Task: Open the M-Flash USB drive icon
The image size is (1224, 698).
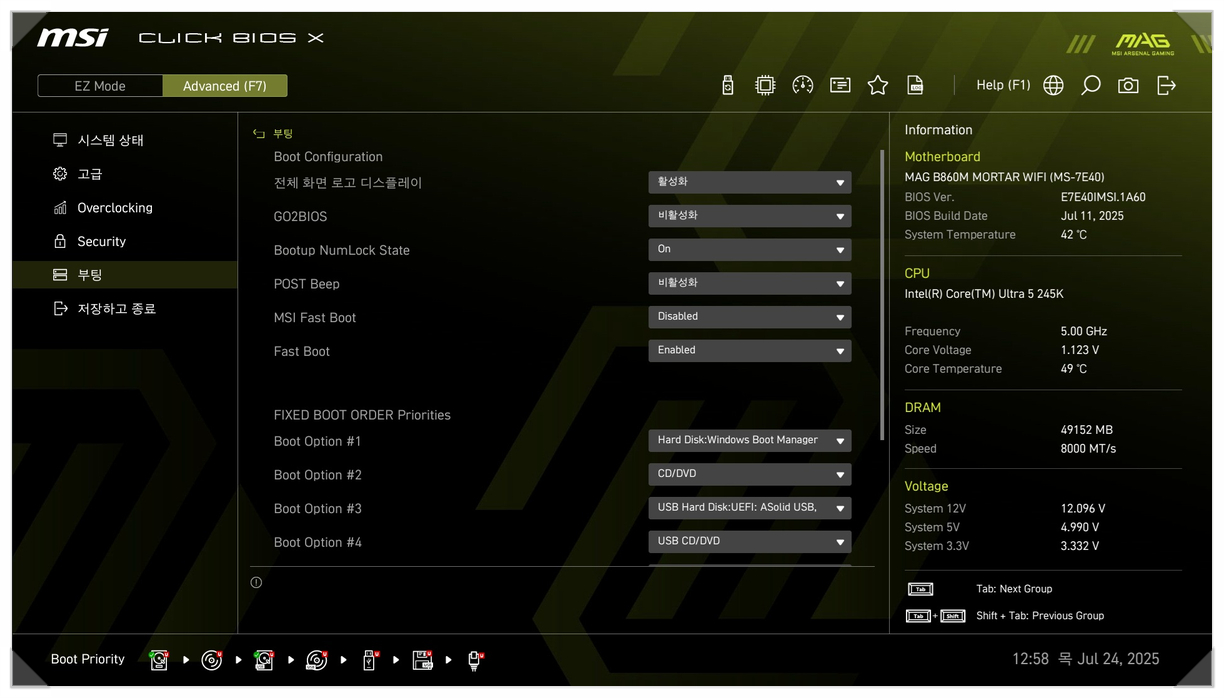Action: coord(727,86)
